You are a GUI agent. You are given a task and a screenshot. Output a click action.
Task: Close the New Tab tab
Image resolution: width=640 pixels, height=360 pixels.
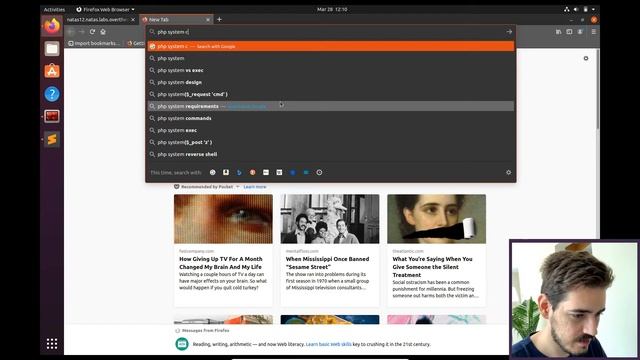208,20
